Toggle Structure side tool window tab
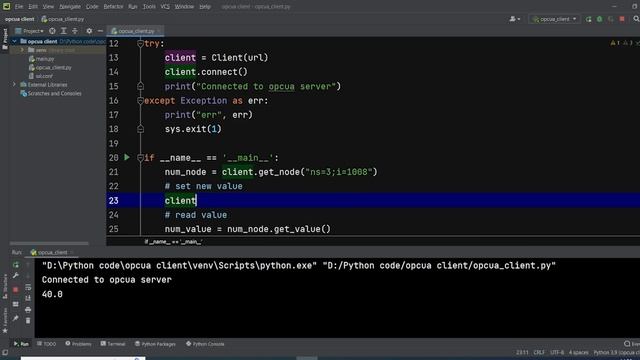This screenshot has height=360, width=640. 5,287
